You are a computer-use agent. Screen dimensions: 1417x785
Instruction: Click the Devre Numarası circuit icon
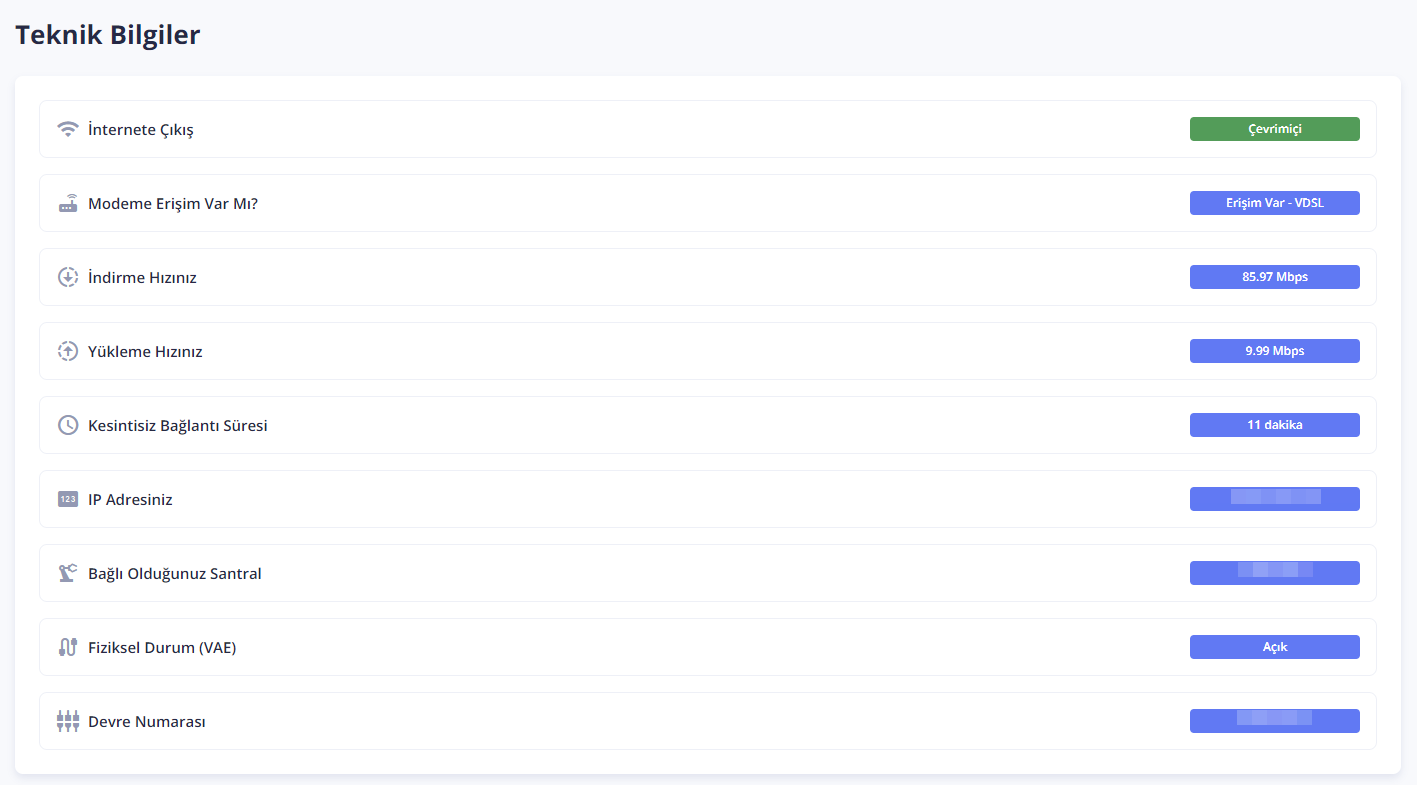pyautogui.click(x=68, y=721)
